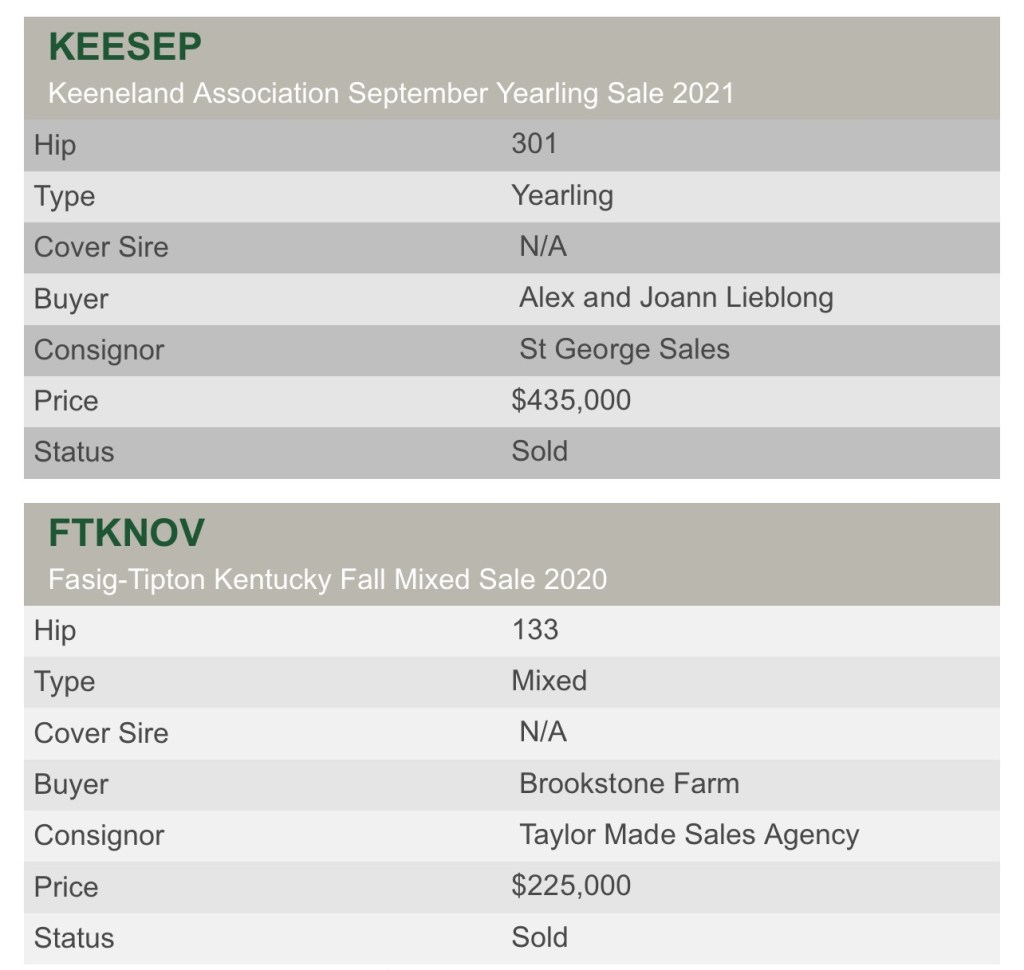This screenshot has width=1024, height=970.
Task: Select hip number 133
Action: click(535, 630)
